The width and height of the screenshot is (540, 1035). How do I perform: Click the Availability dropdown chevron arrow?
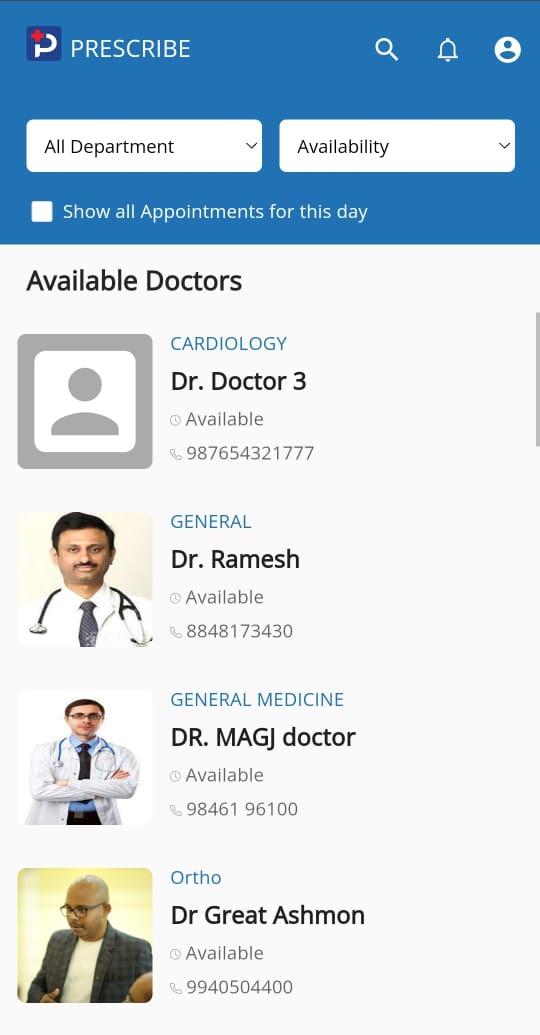[x=504, y=146]
